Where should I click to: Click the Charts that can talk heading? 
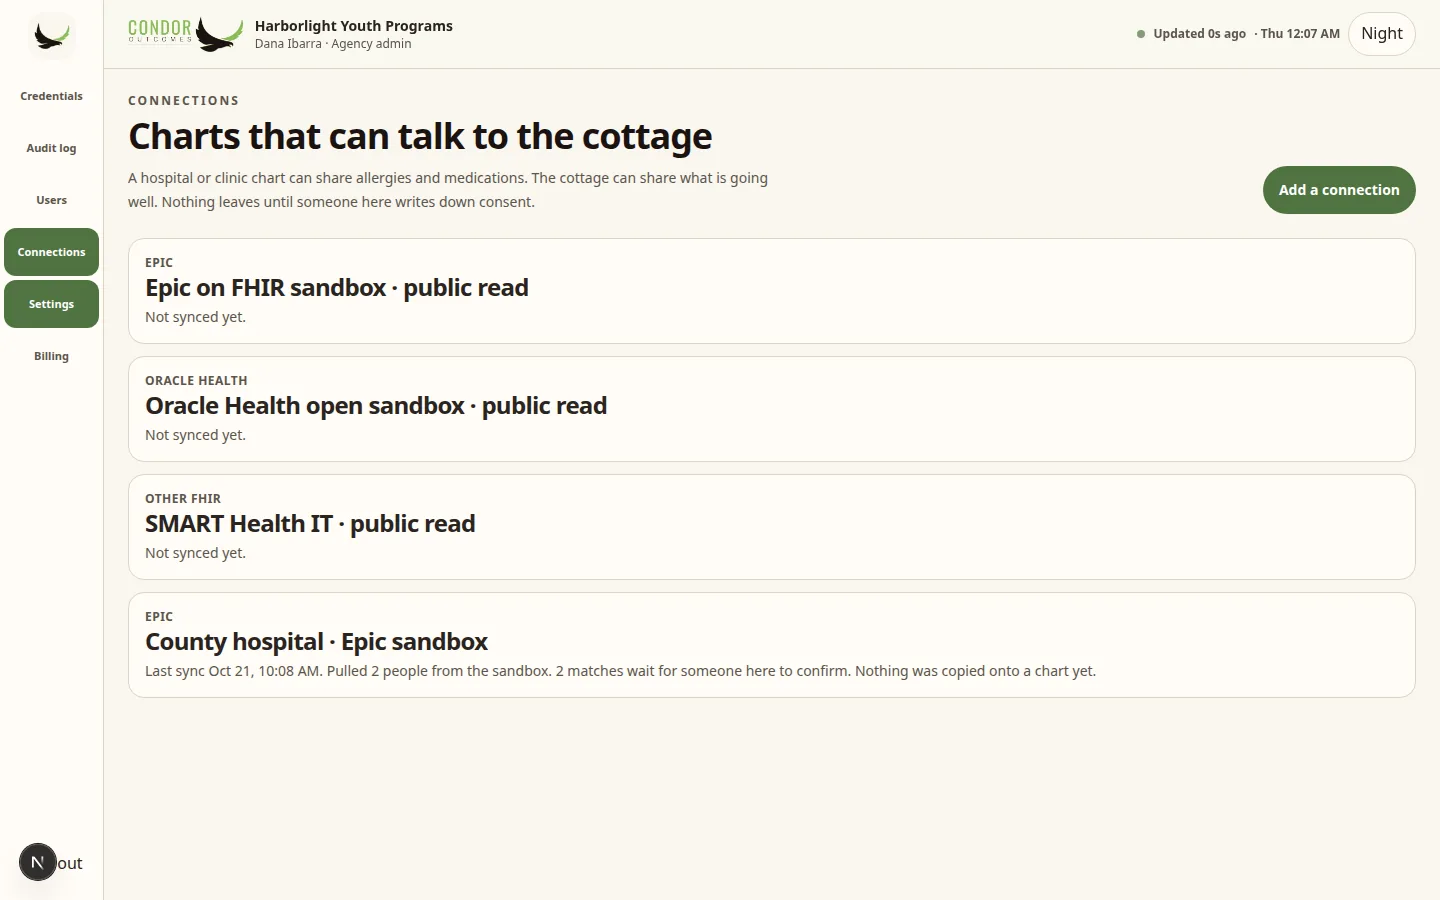pyautogui.click(x=420, y=136)
